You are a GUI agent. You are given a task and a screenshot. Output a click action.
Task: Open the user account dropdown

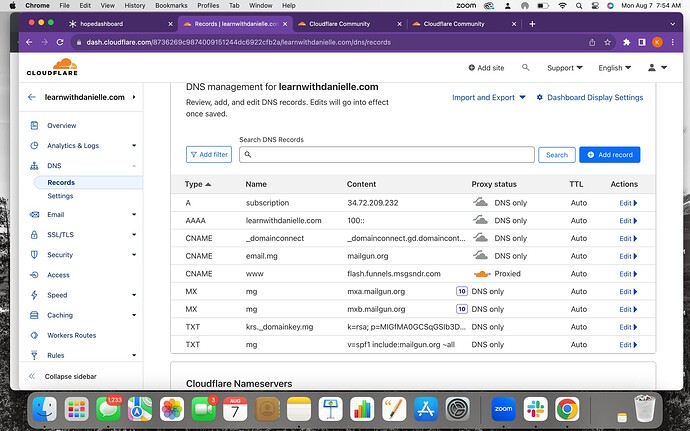pyautogui.click(x=657, y=68)
